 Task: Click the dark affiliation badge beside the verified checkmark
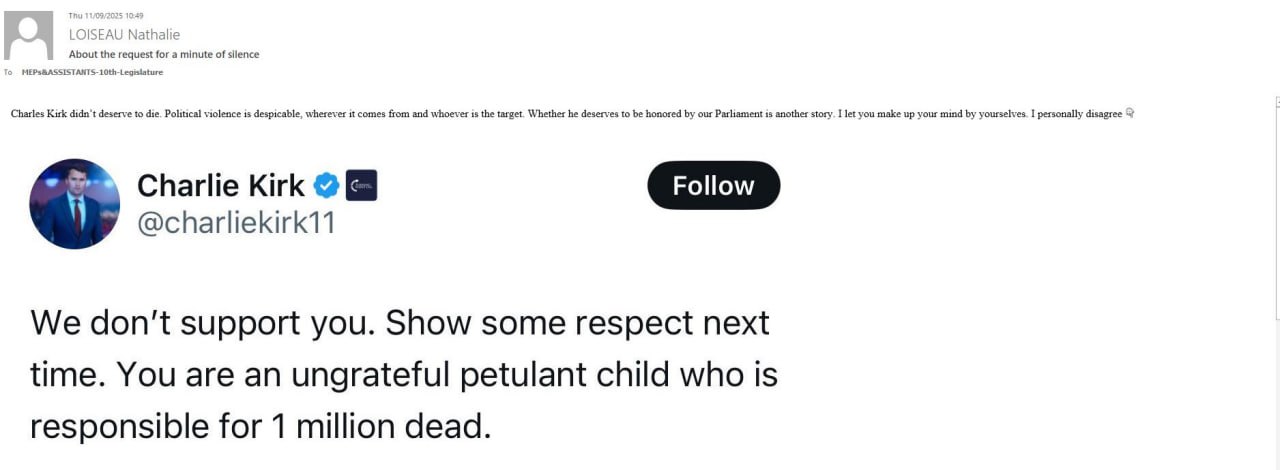point(361,186)
